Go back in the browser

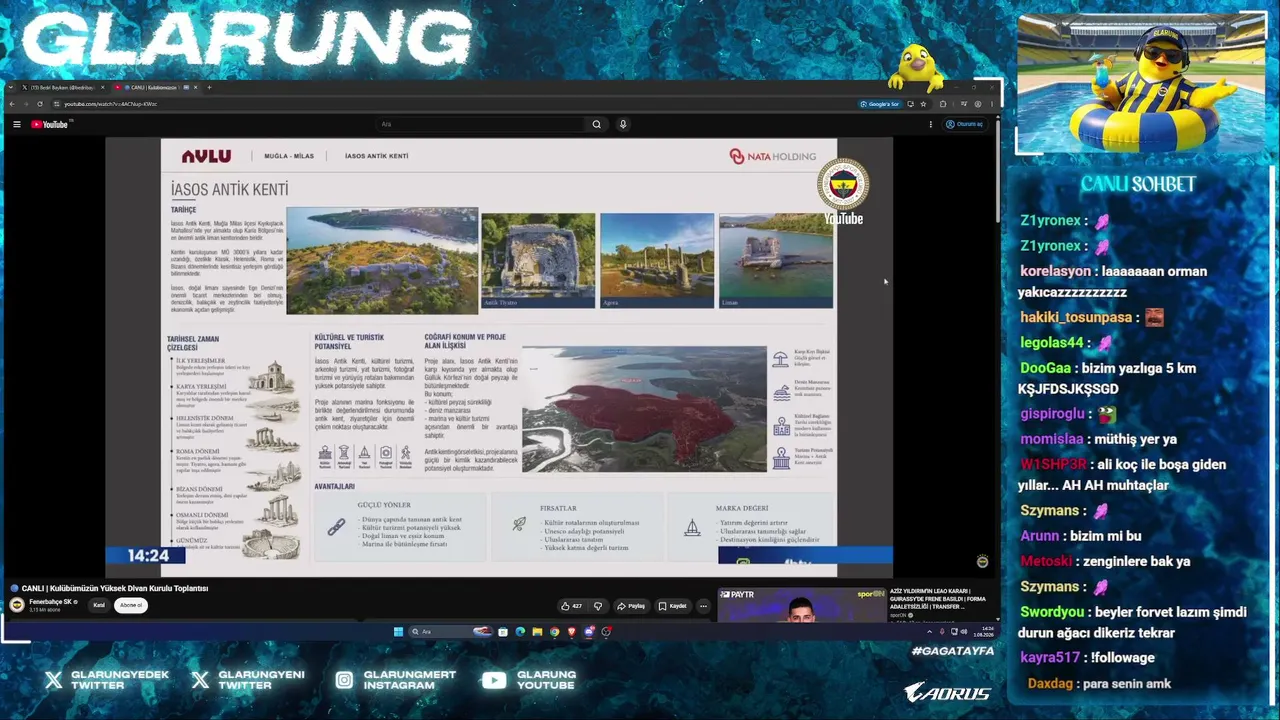pyautogui.click(x=12, y=104)
